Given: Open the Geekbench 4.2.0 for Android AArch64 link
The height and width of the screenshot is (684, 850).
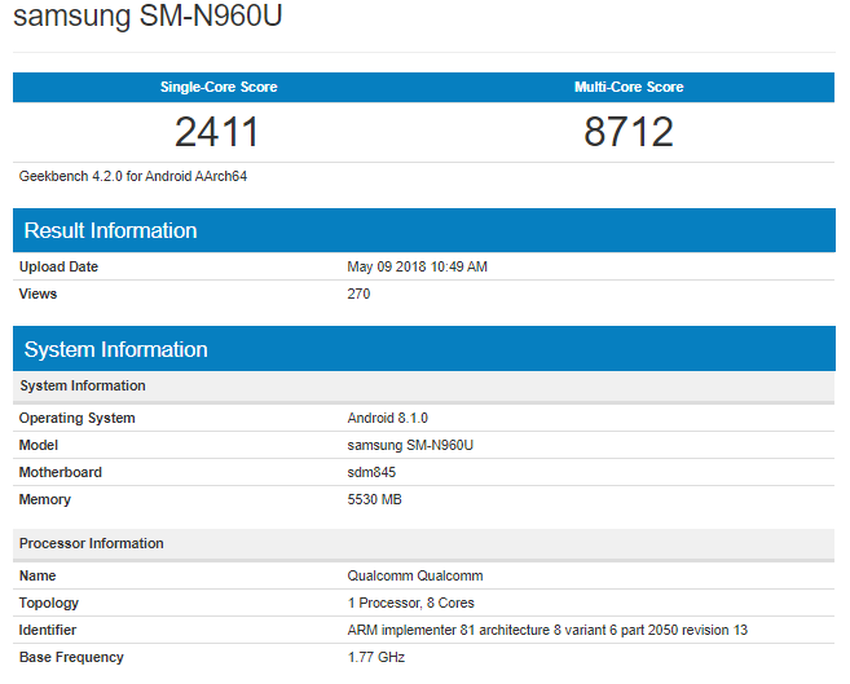Looking at the screenshot, I should [x=133, y=176].
